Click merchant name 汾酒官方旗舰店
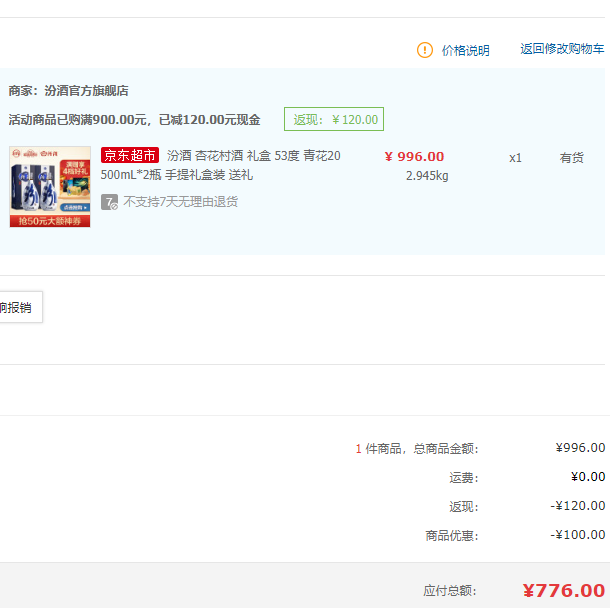The height and width of the screenshot is (608, 610). coord(86,91)
